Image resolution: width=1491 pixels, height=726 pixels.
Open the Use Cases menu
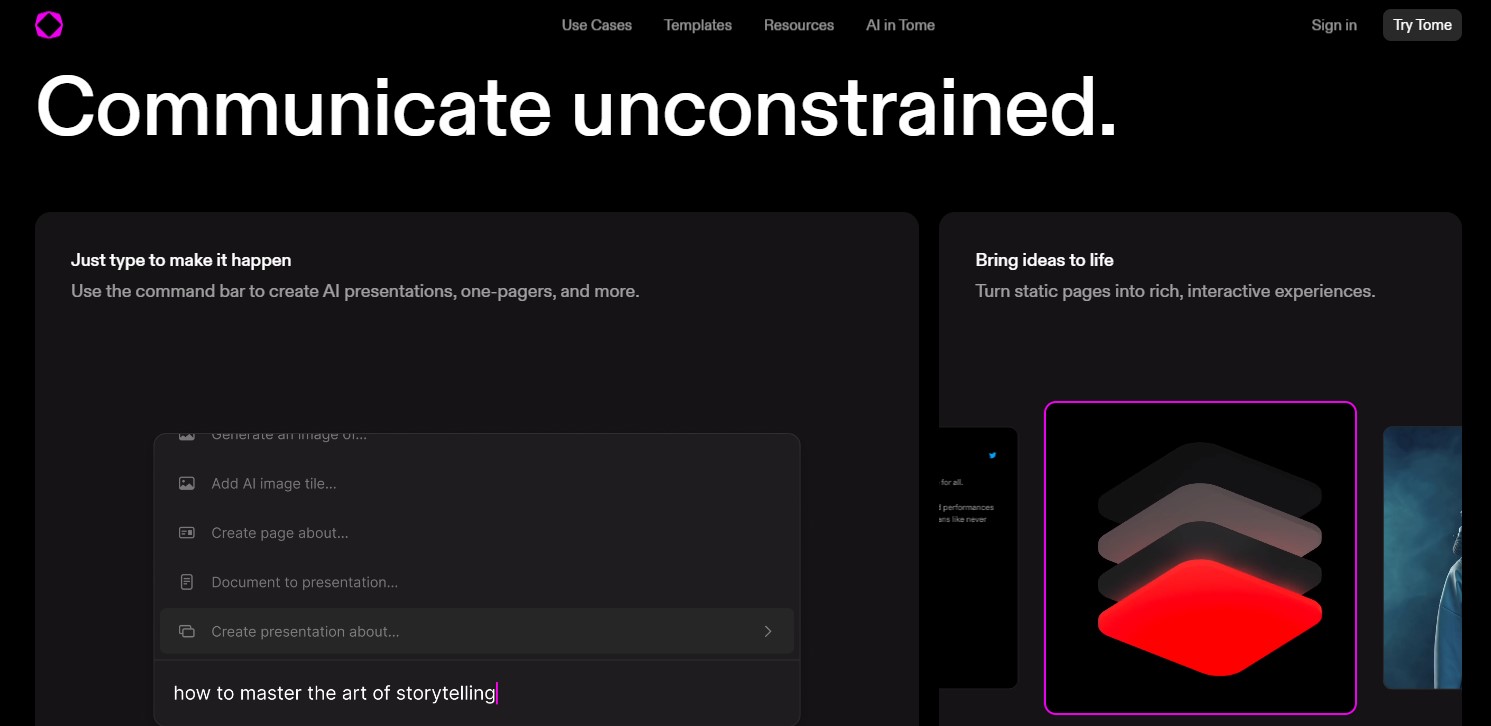(x=596, y=25)
